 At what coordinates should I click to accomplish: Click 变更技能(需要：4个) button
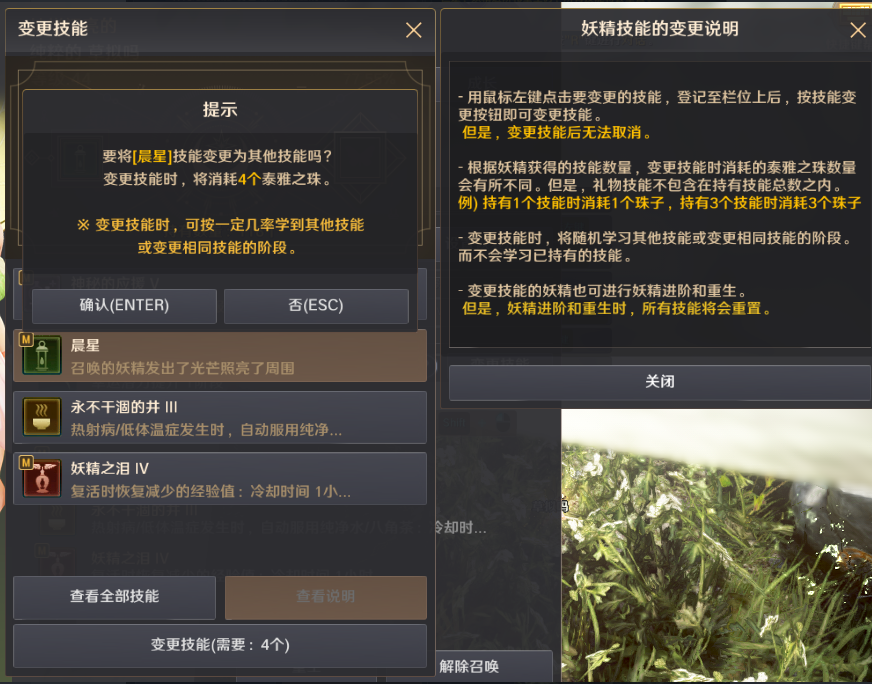coord(220,645)
